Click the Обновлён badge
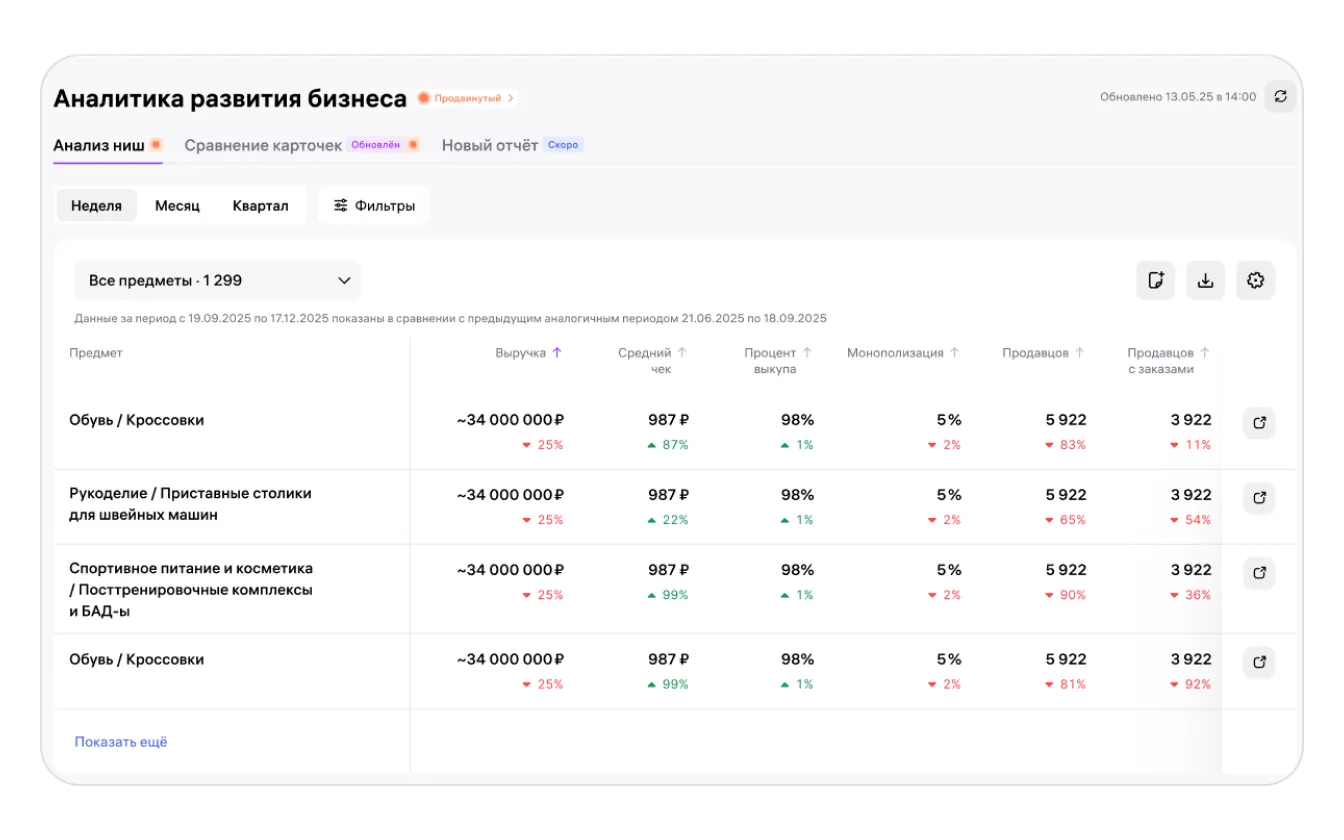The image size is (1344, 840). pyautogui.click(x=375, y=145)
